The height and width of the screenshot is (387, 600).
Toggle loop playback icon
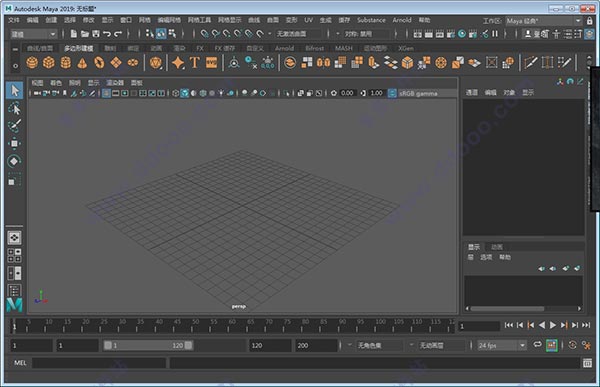tap(538, 345)
